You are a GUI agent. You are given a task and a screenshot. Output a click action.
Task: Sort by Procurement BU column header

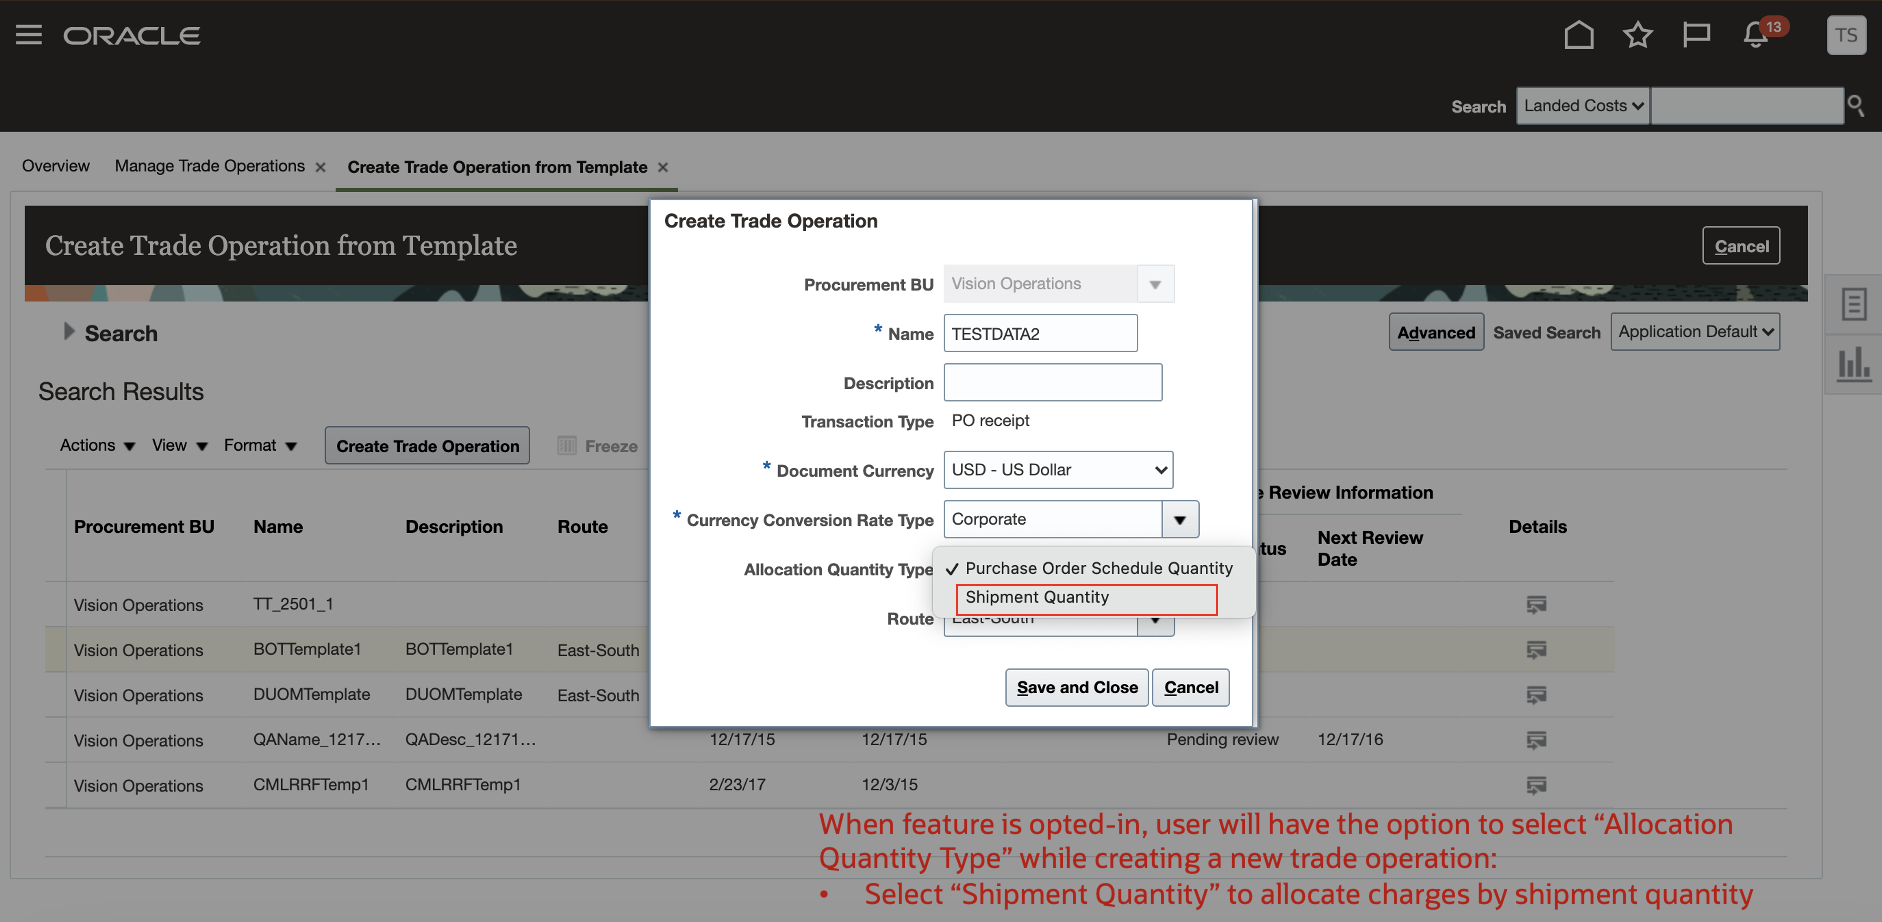144,527
